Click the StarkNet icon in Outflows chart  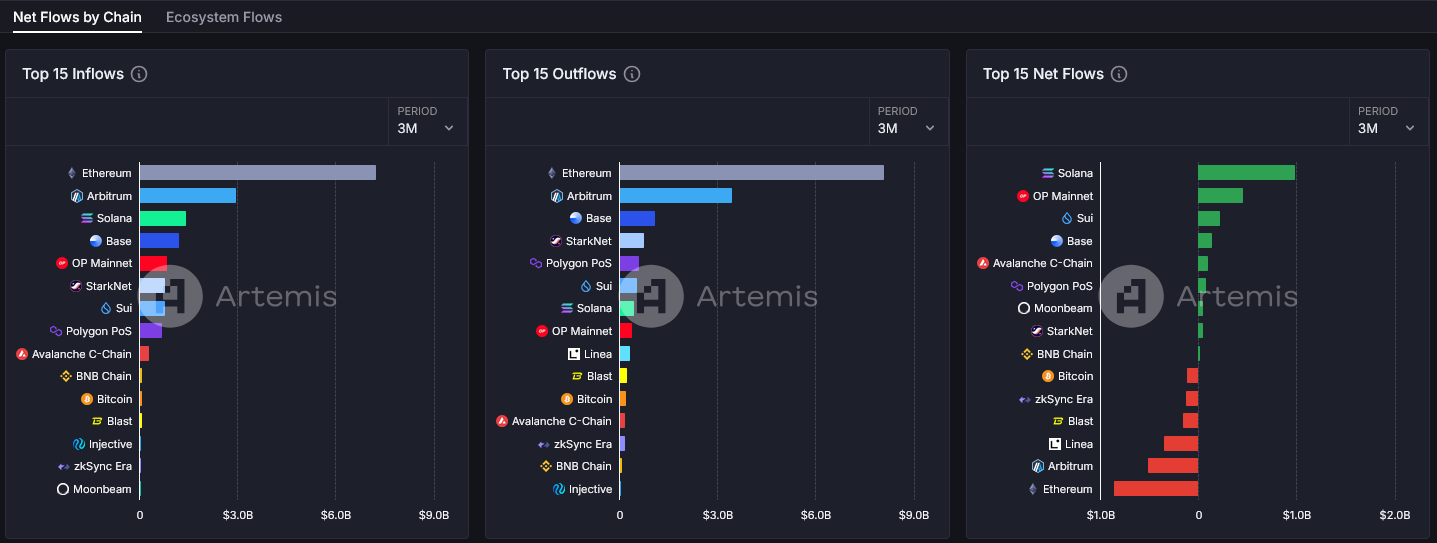coord(556,241)
